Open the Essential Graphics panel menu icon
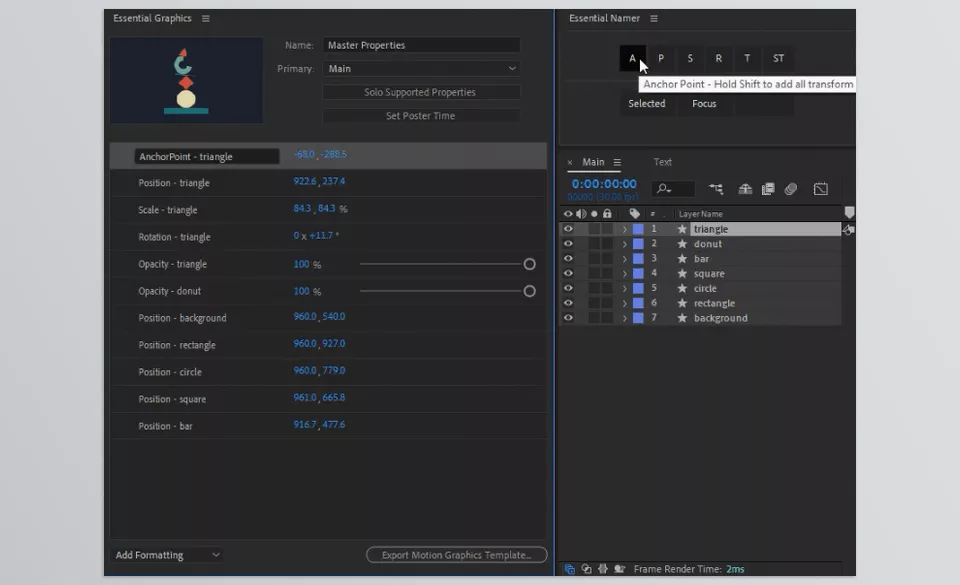The width and height of the screenshot is (960, 585). [x=206, y=18]
